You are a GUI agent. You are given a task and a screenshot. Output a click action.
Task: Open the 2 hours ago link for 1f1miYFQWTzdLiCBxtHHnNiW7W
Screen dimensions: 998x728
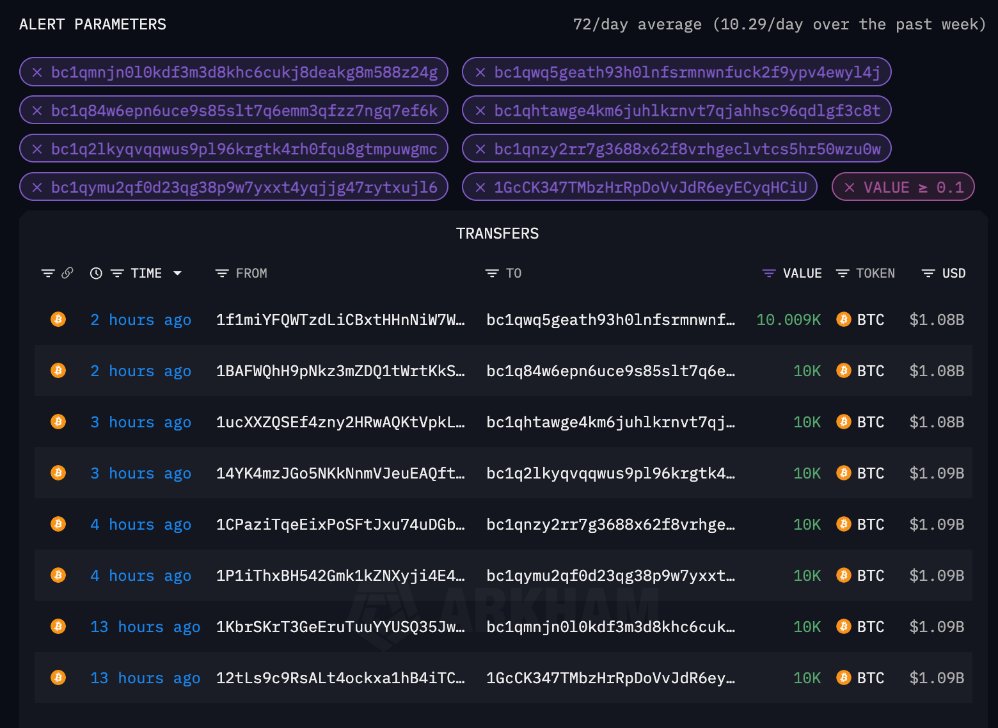click(141, 319)
